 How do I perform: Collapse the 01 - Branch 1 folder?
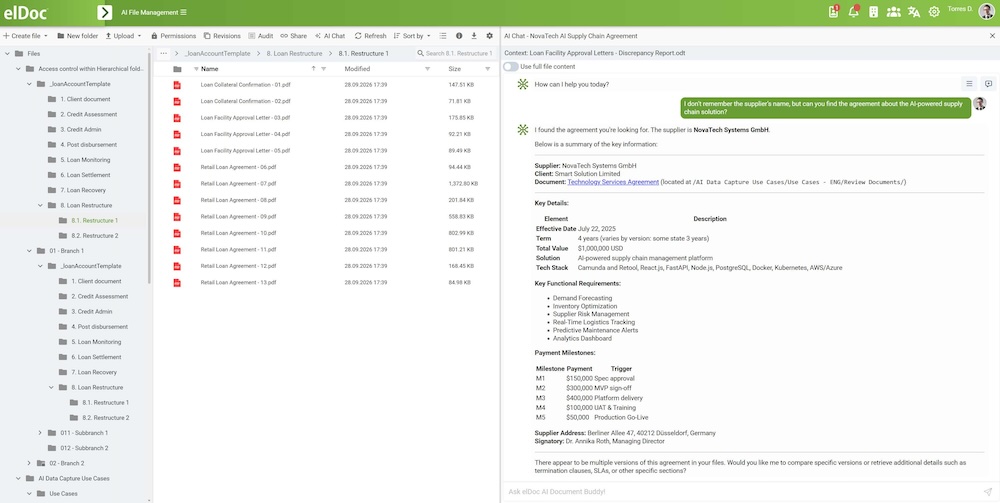point(29,251)
